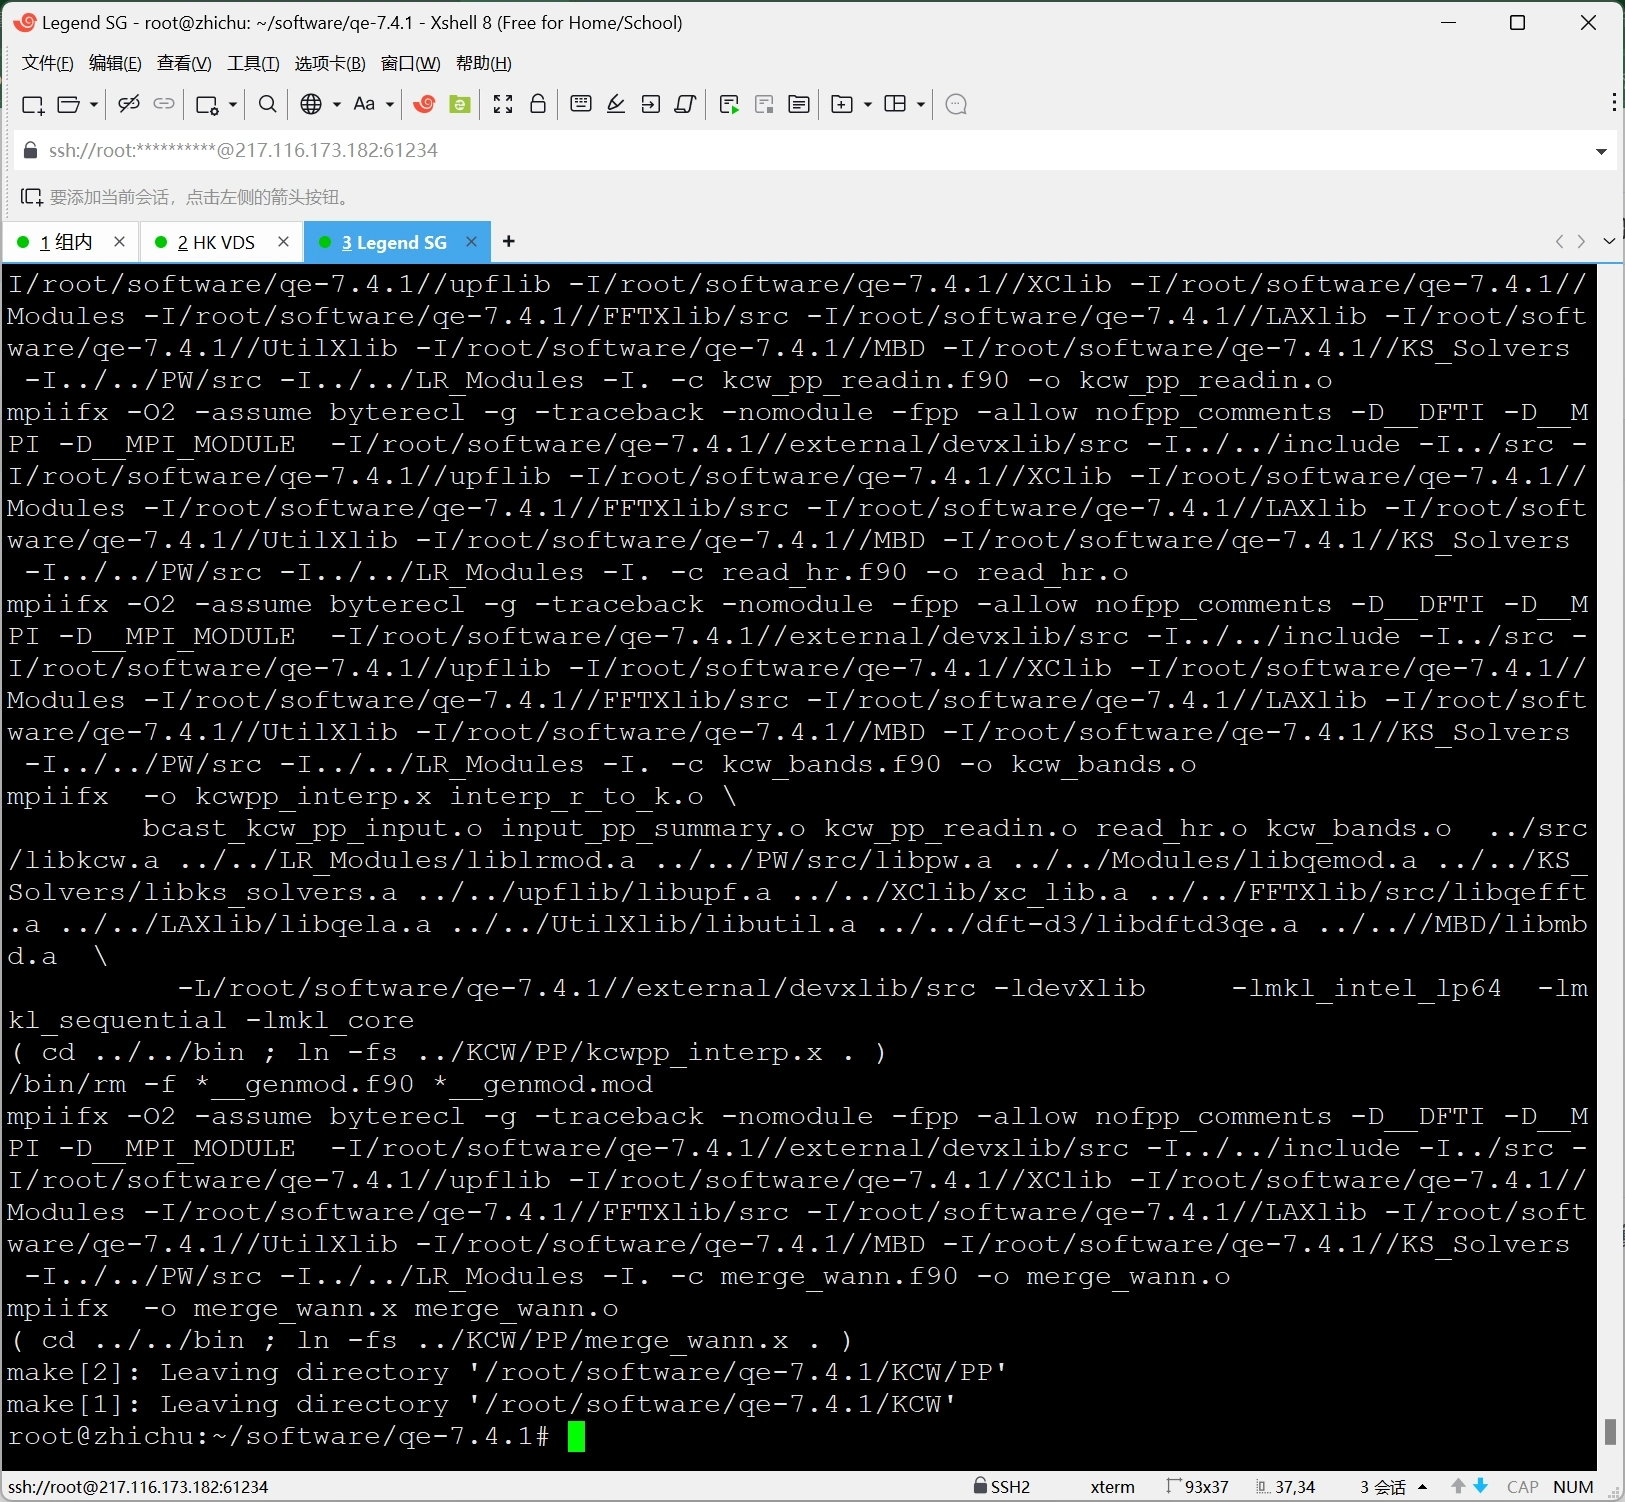Open the keyboard key mapping icon
This screenshot has height=1502, width=1625.
coord(581,104)
